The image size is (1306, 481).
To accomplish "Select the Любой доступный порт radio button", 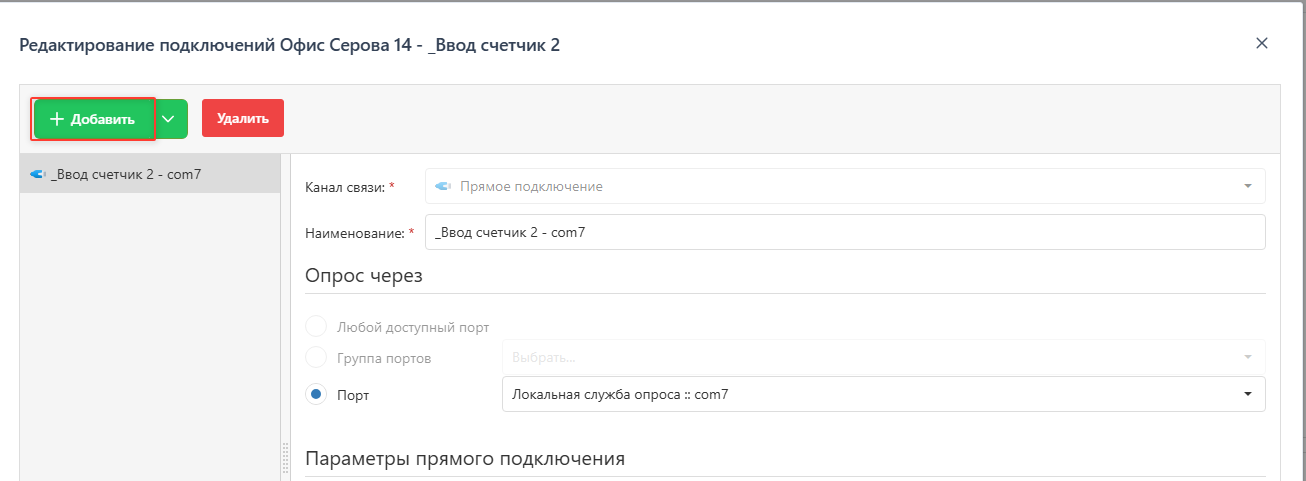I will tap(316, 327).
